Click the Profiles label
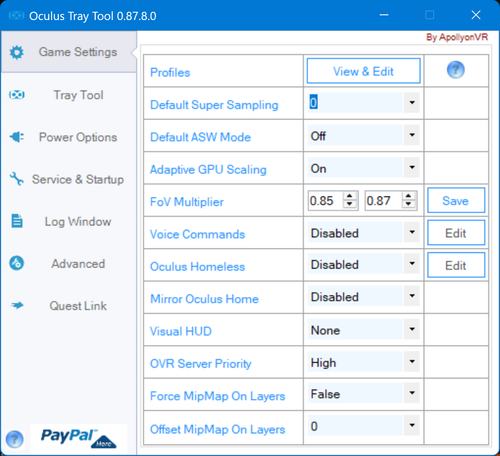The width and height of the screenshot is (500, 456). 170,72
